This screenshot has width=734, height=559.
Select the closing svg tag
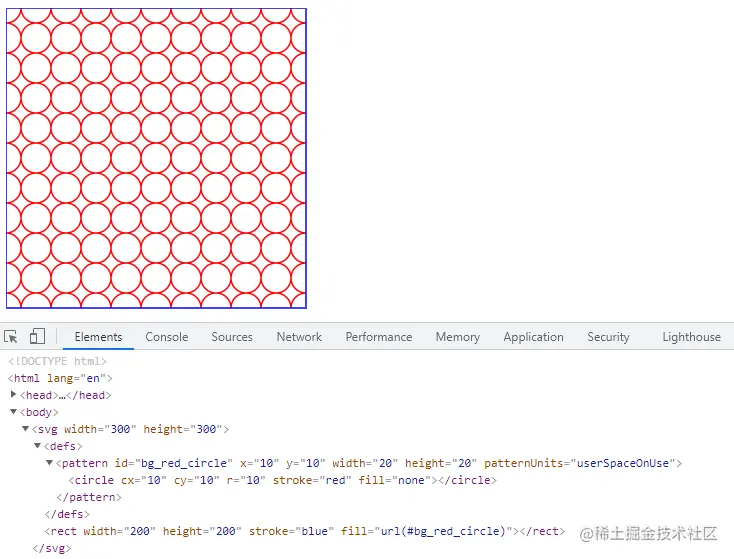52,548
